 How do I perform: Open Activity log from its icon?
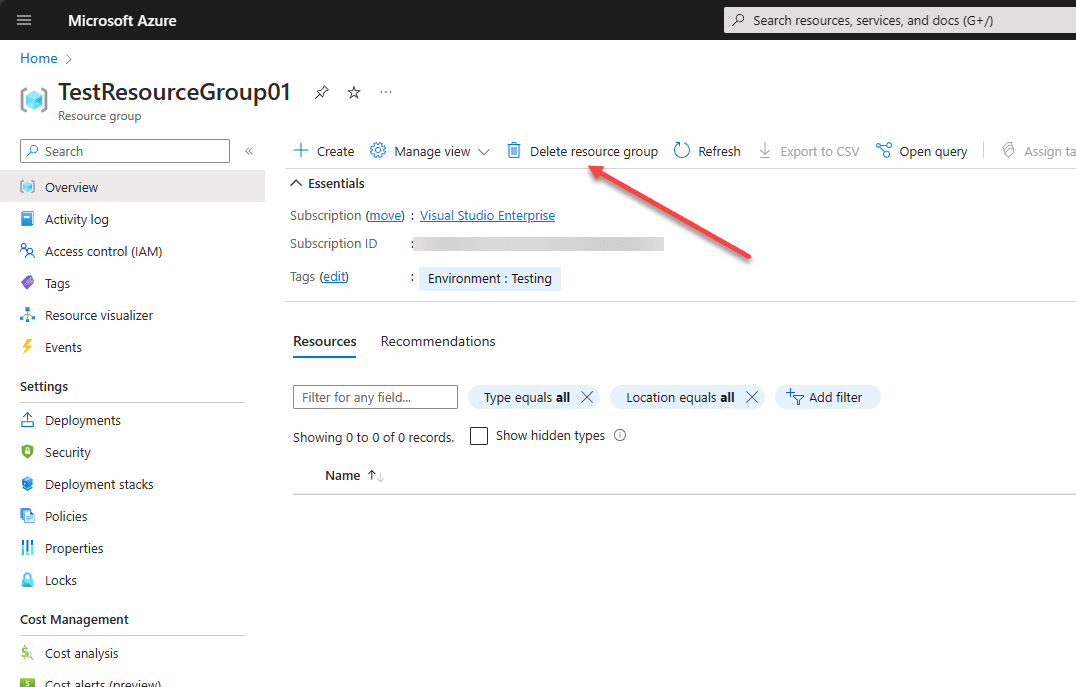coord(27,219)
